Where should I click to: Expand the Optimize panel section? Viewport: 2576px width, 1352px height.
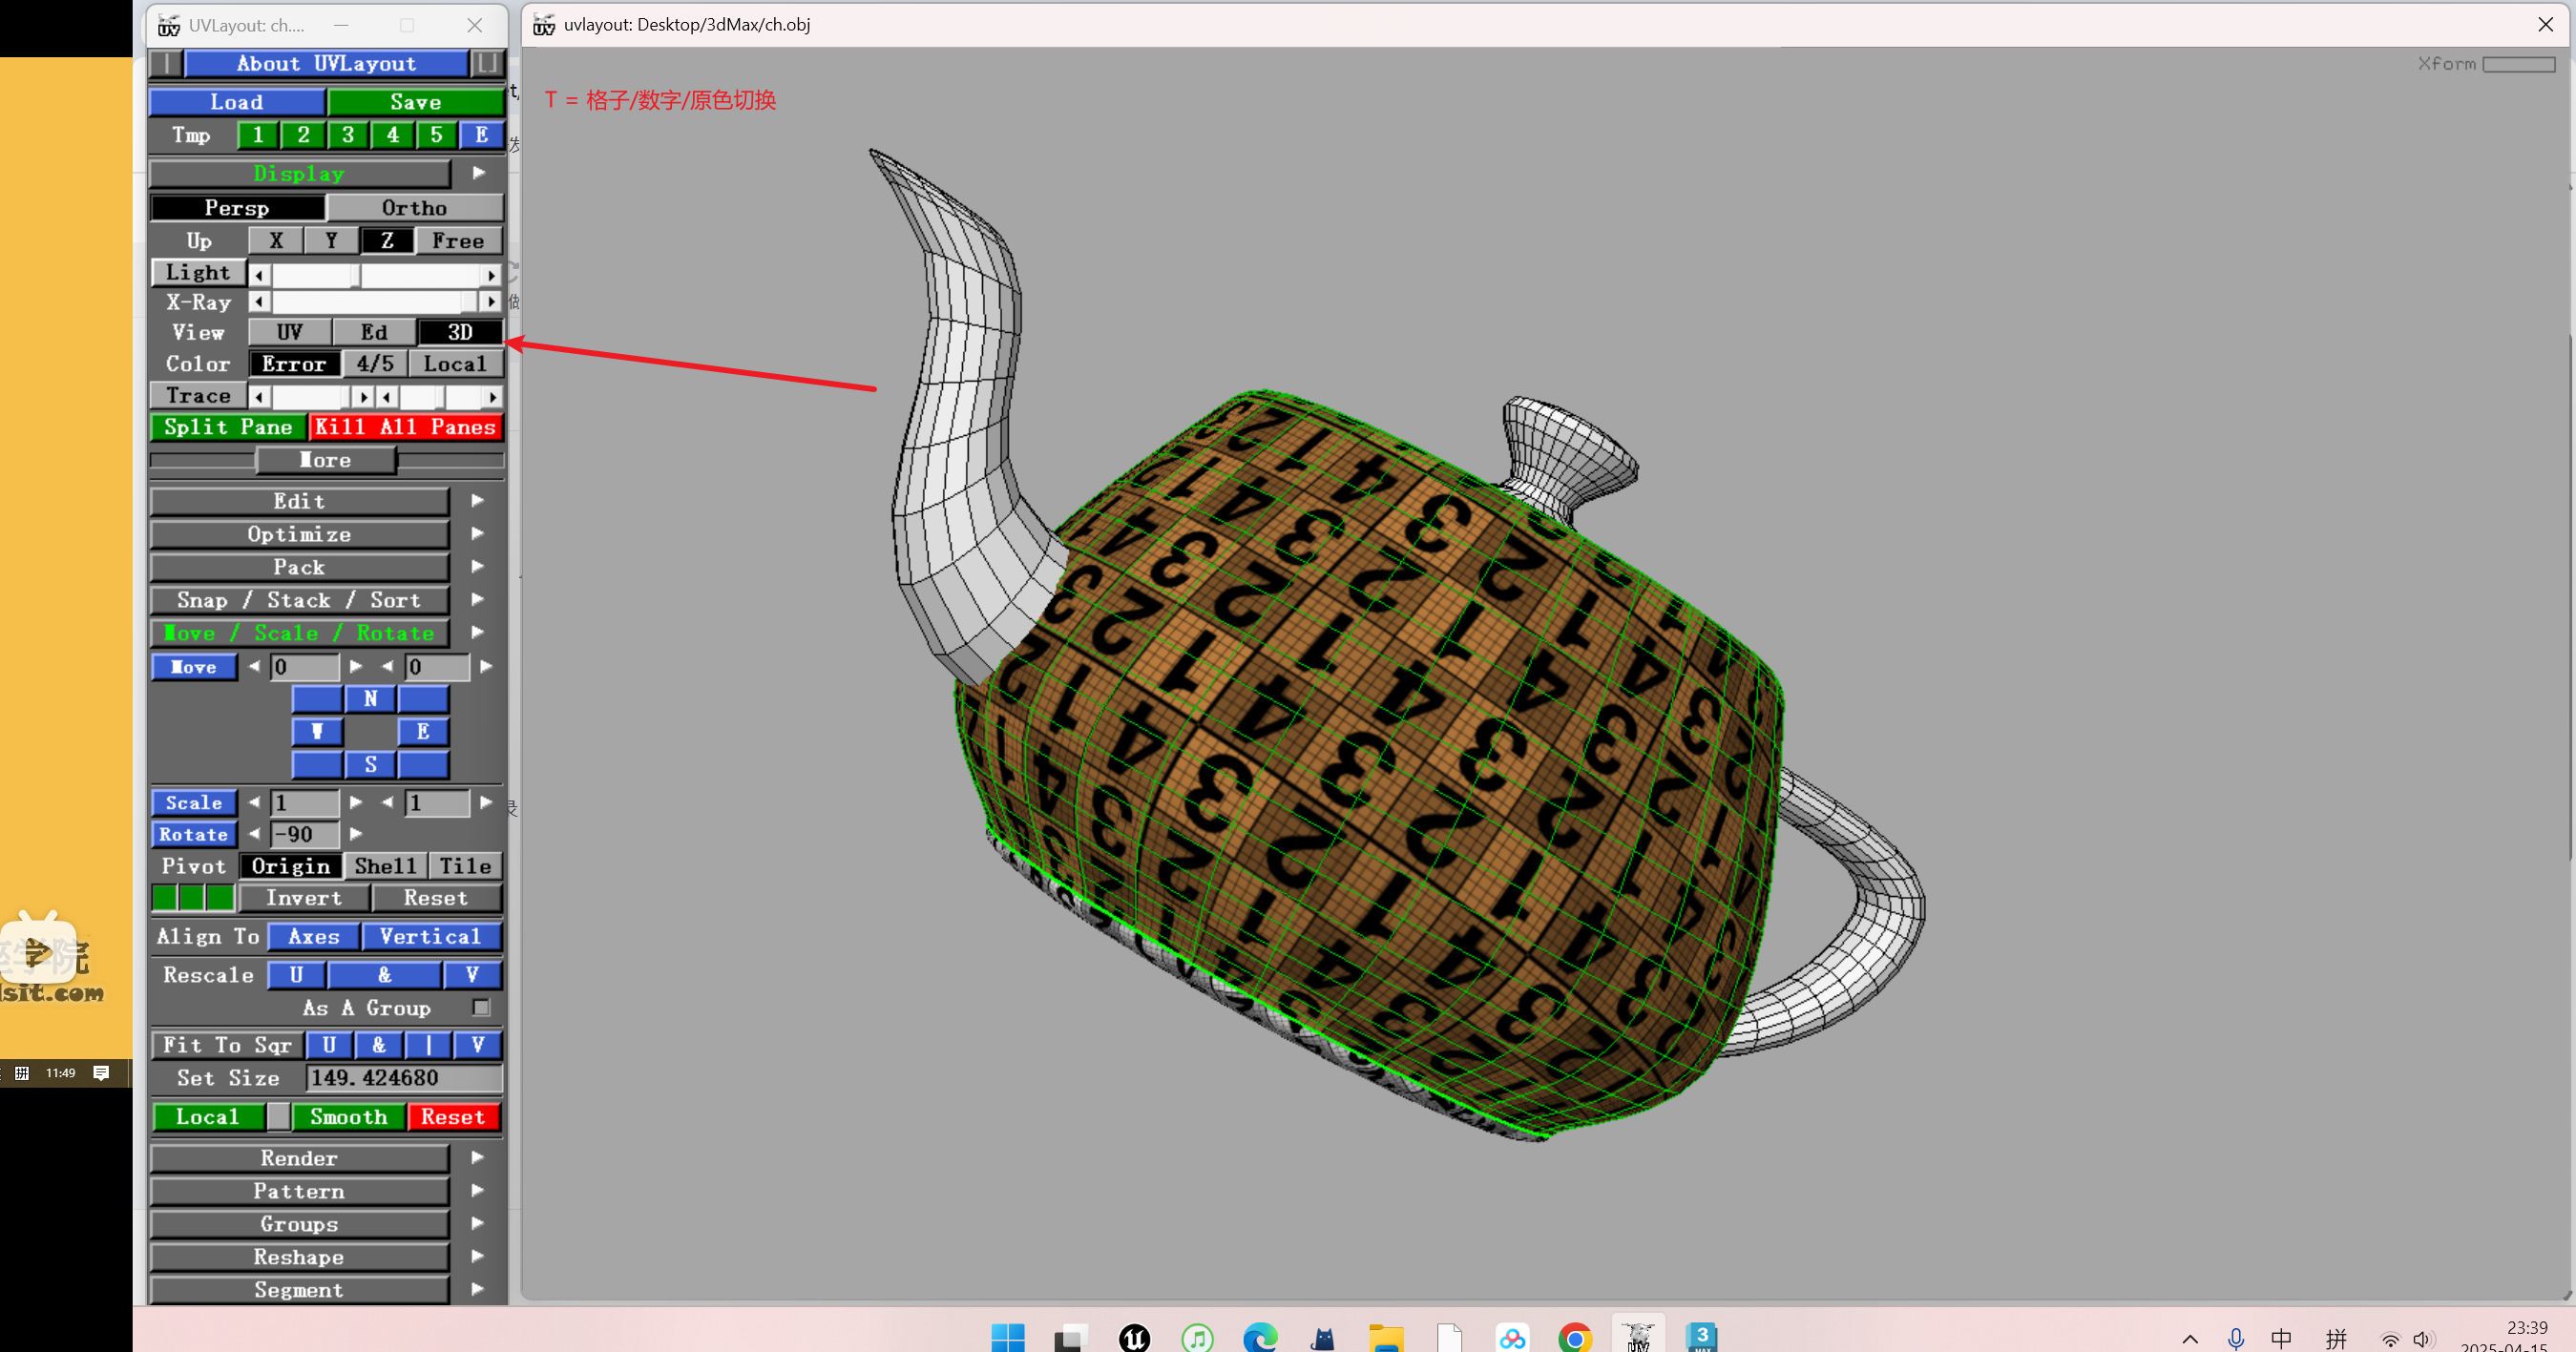coord(299,534)
